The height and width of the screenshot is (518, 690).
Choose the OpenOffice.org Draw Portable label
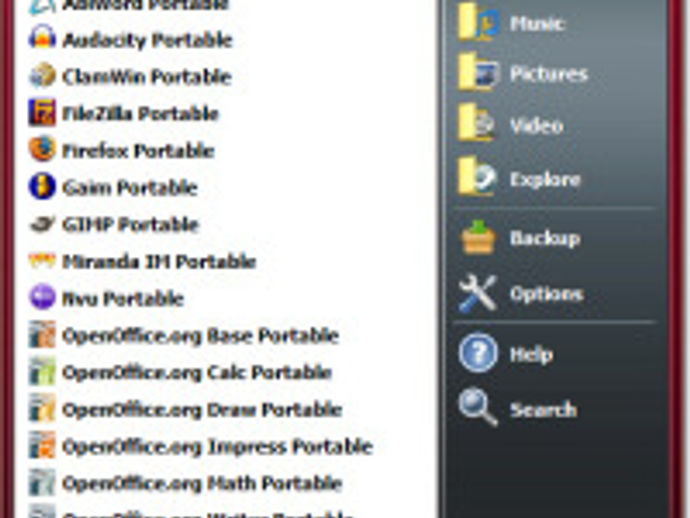coord(202,410)
